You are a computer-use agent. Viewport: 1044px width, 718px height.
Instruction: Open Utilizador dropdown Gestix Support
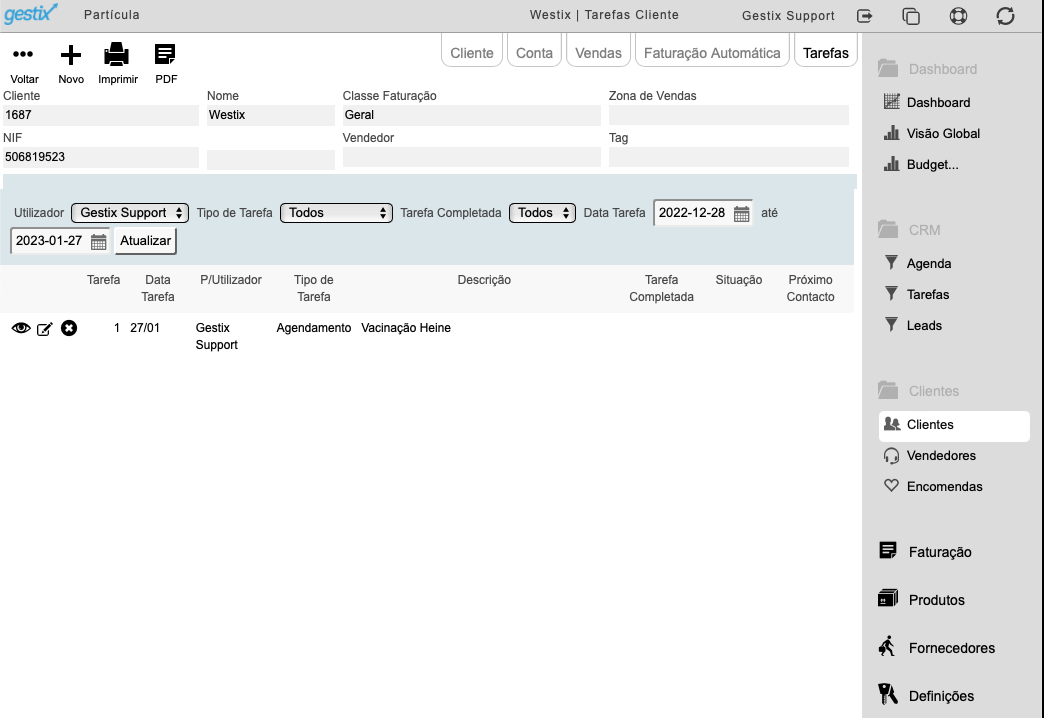point(130,213)
